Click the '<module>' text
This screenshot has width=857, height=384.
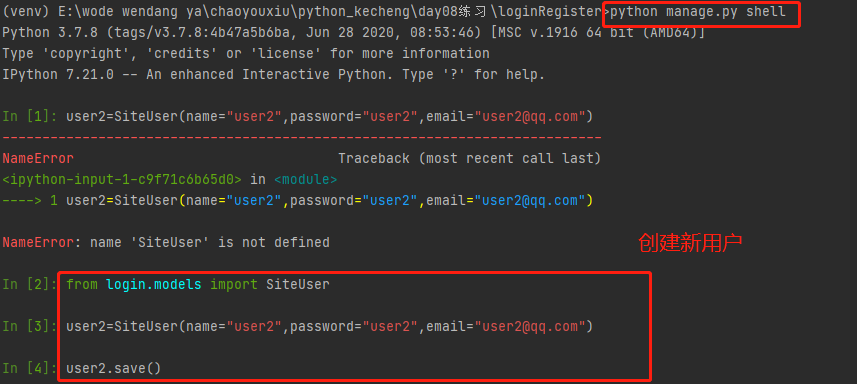306,179
